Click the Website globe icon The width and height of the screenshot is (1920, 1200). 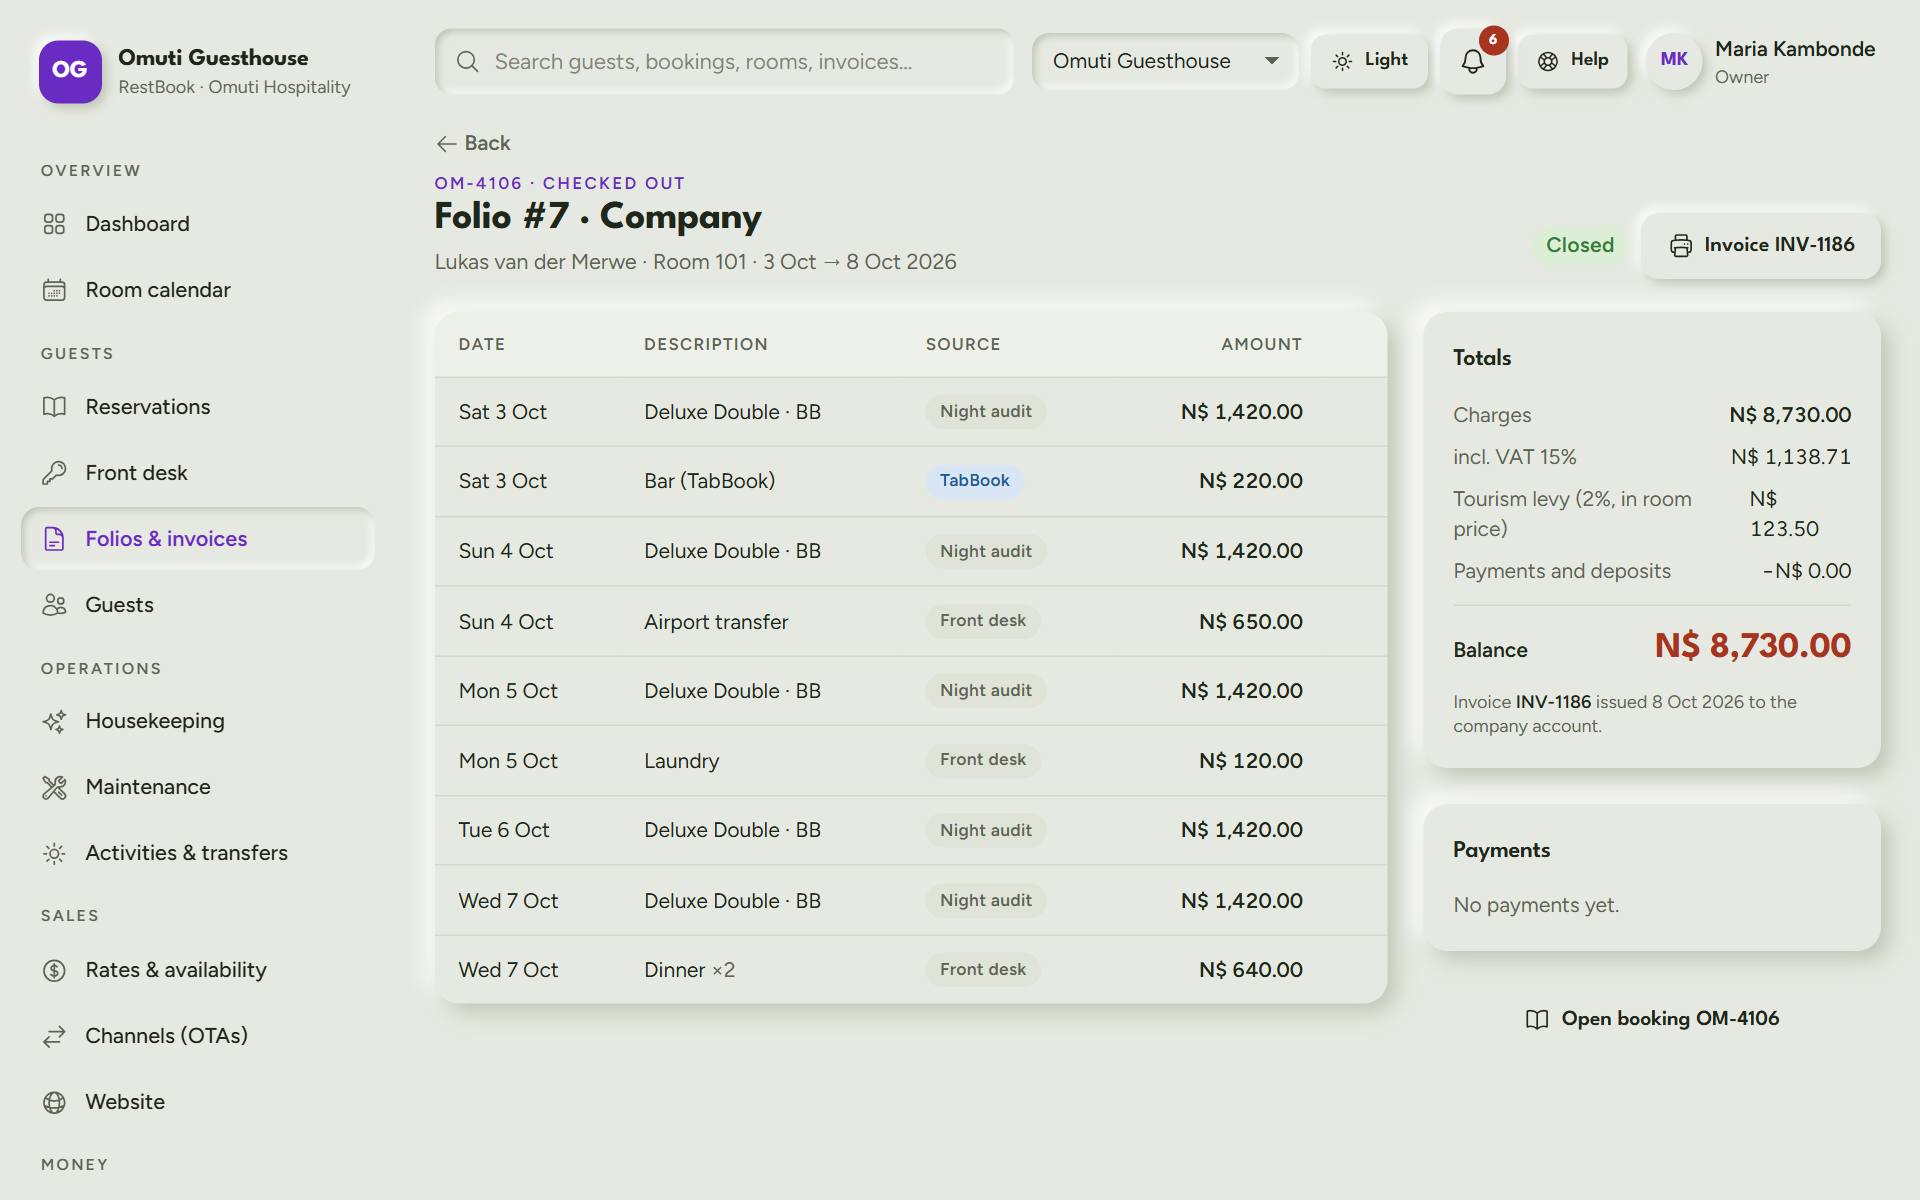[x=54, y=1102]
